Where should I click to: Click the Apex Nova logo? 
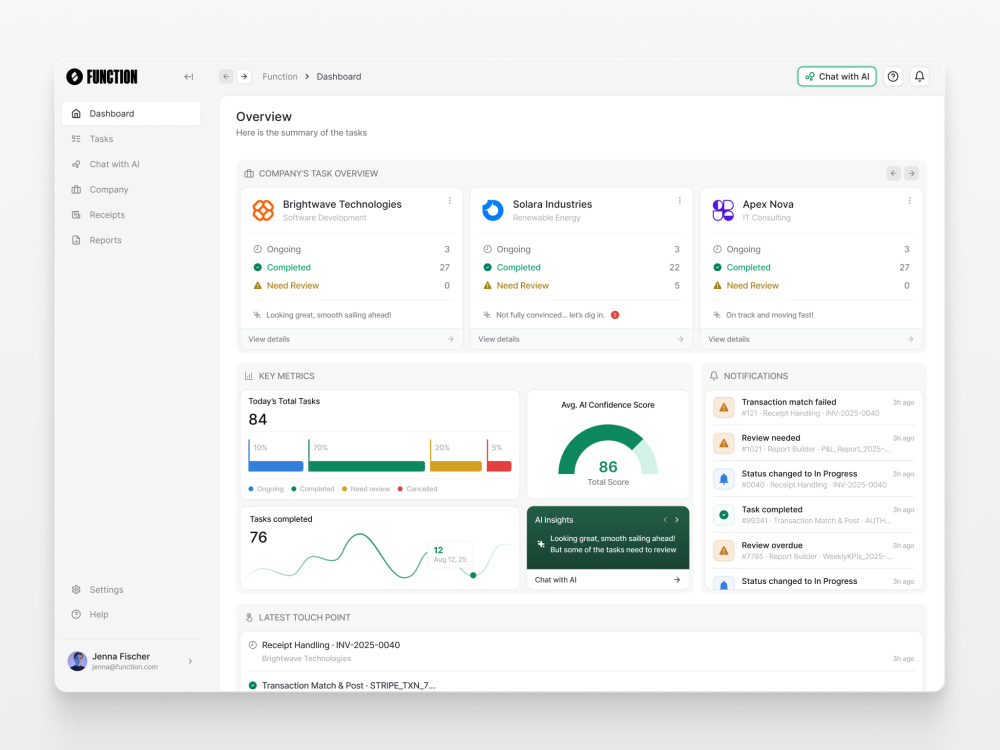click(723, 210)
